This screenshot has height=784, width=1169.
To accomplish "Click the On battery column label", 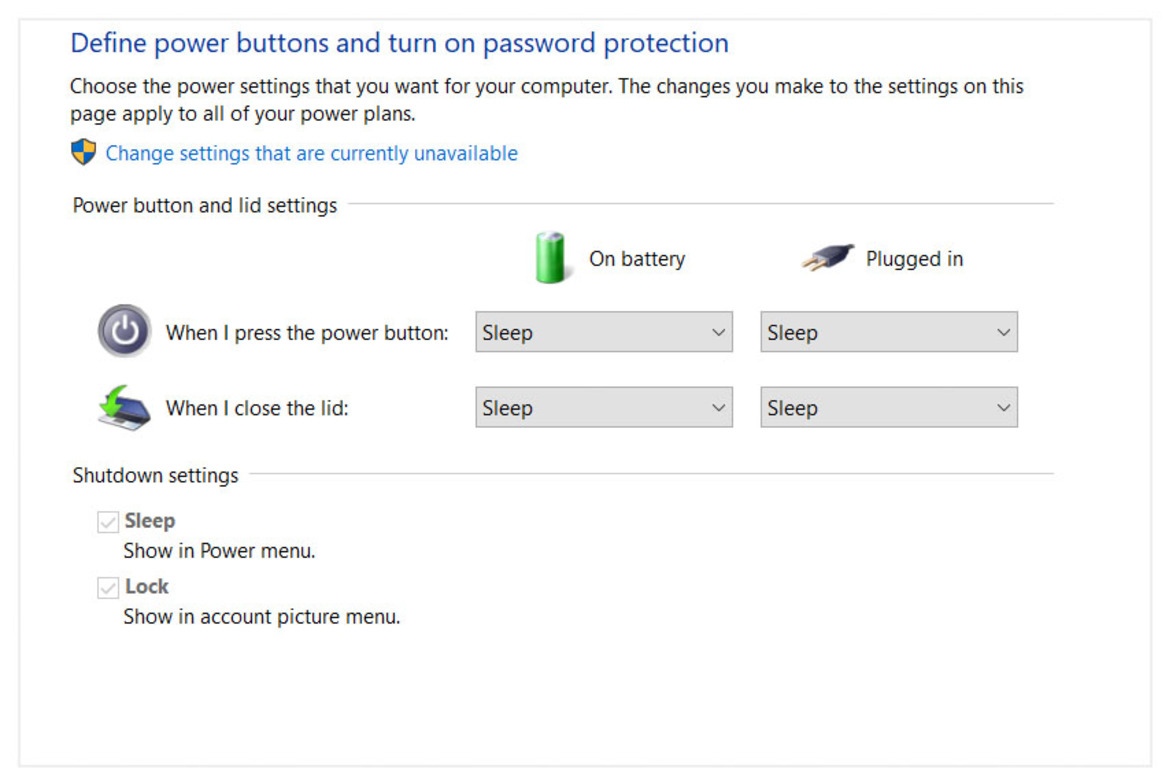I will [637, 259].
